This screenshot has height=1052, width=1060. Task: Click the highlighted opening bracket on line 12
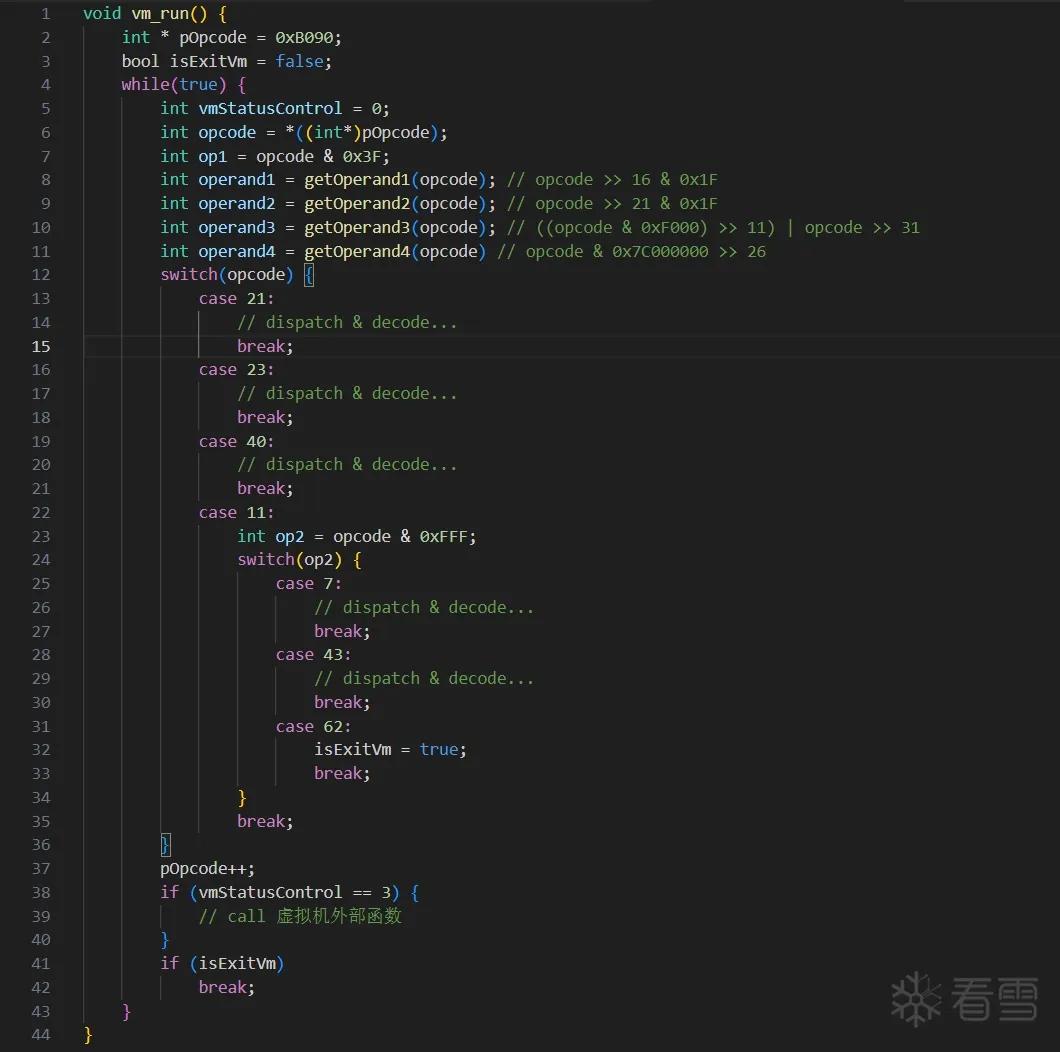[x=309, y=275]
